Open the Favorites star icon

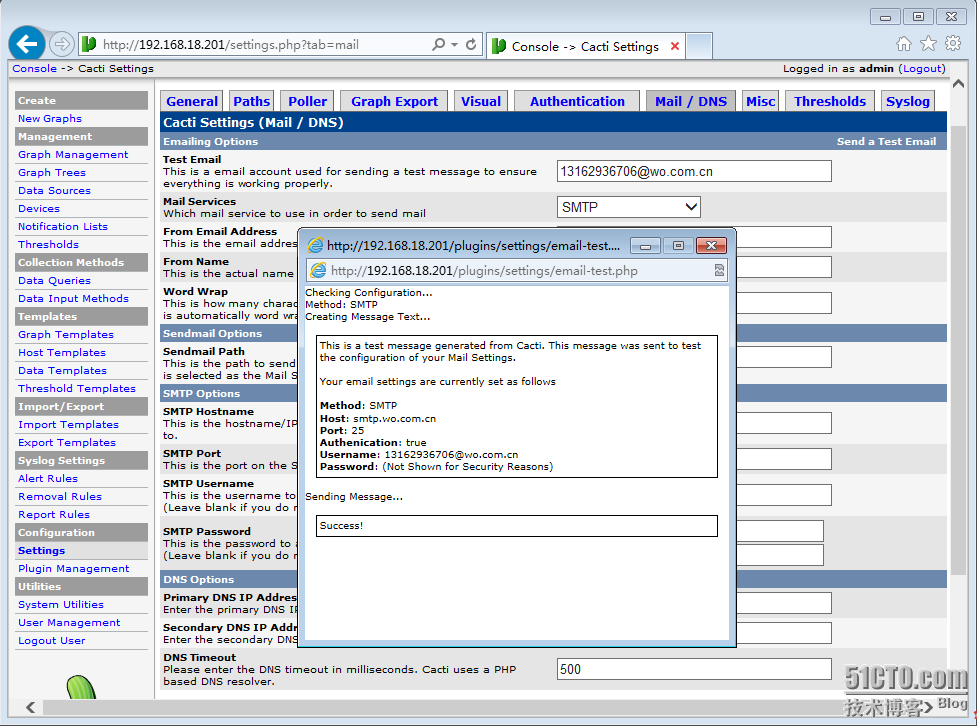(x=928, y=43)
